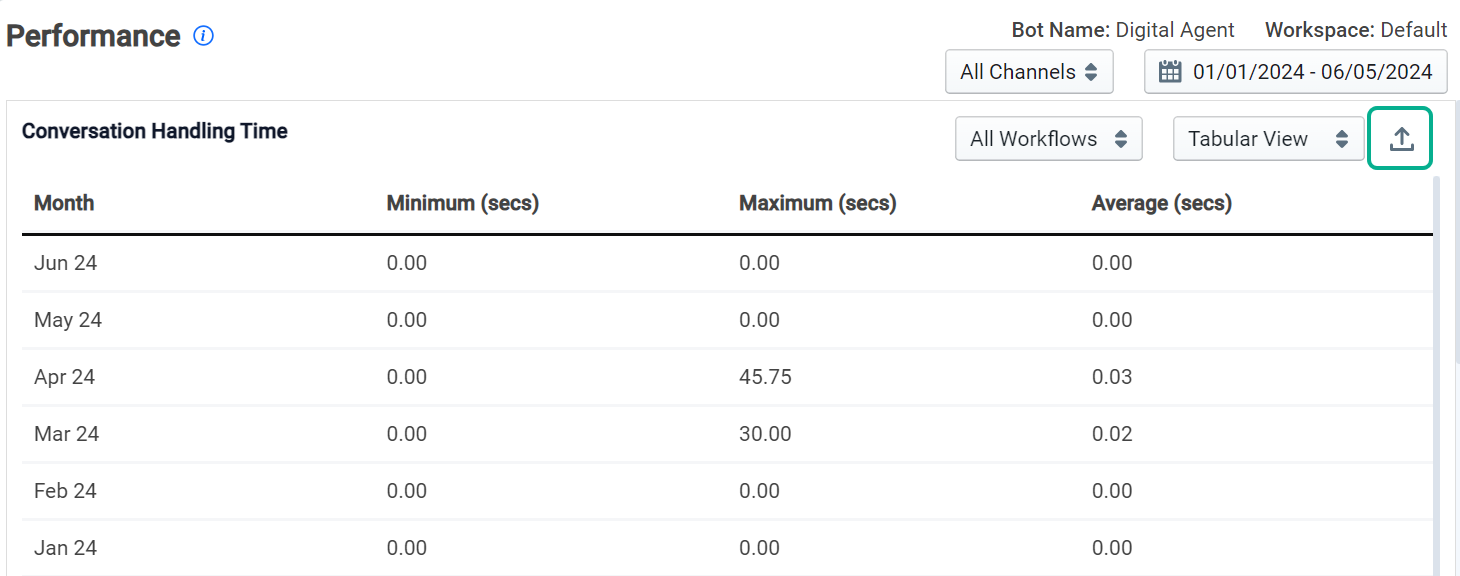
Task: Select the Apr 24 table row
Action: [727, 377]
